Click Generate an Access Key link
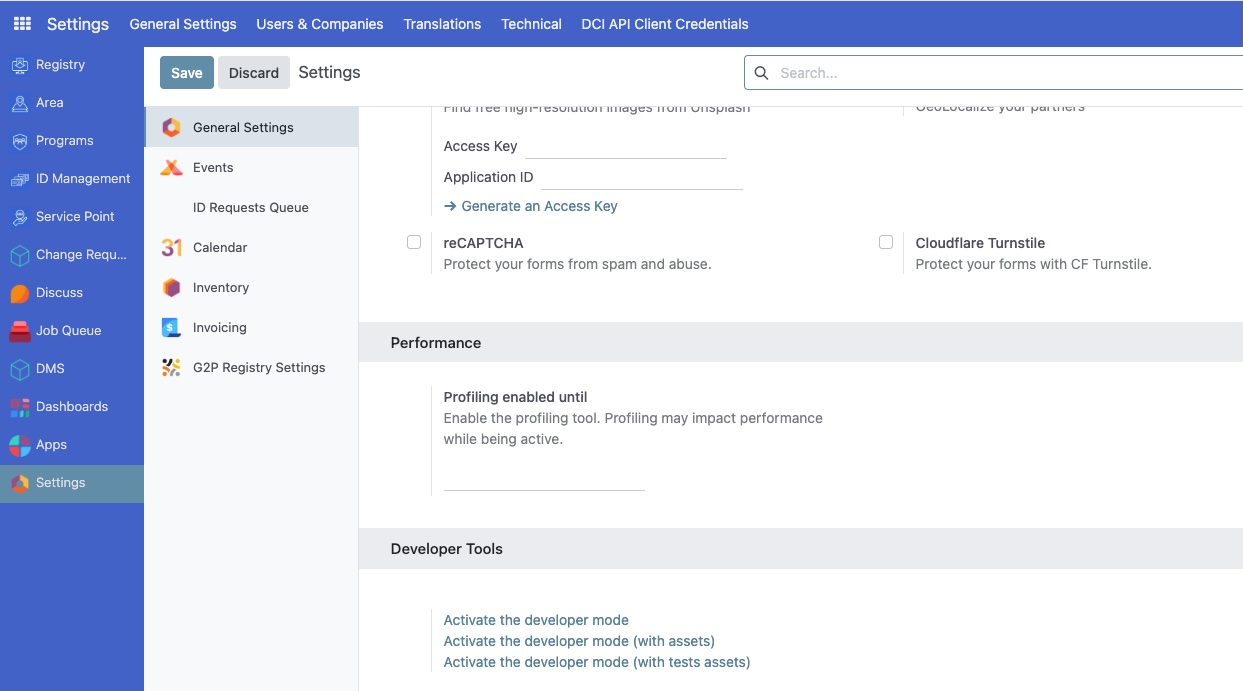 click(539, 205)
